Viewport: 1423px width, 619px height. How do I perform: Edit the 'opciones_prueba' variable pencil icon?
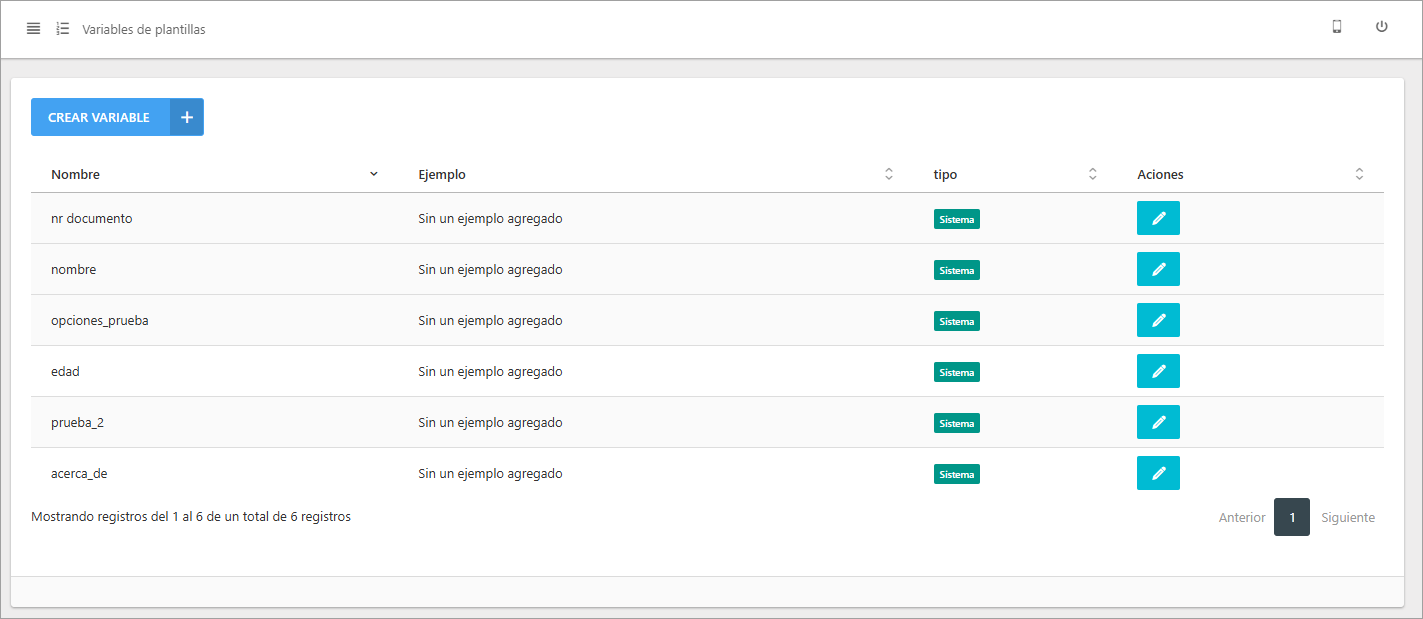(x=1158, y=320)
